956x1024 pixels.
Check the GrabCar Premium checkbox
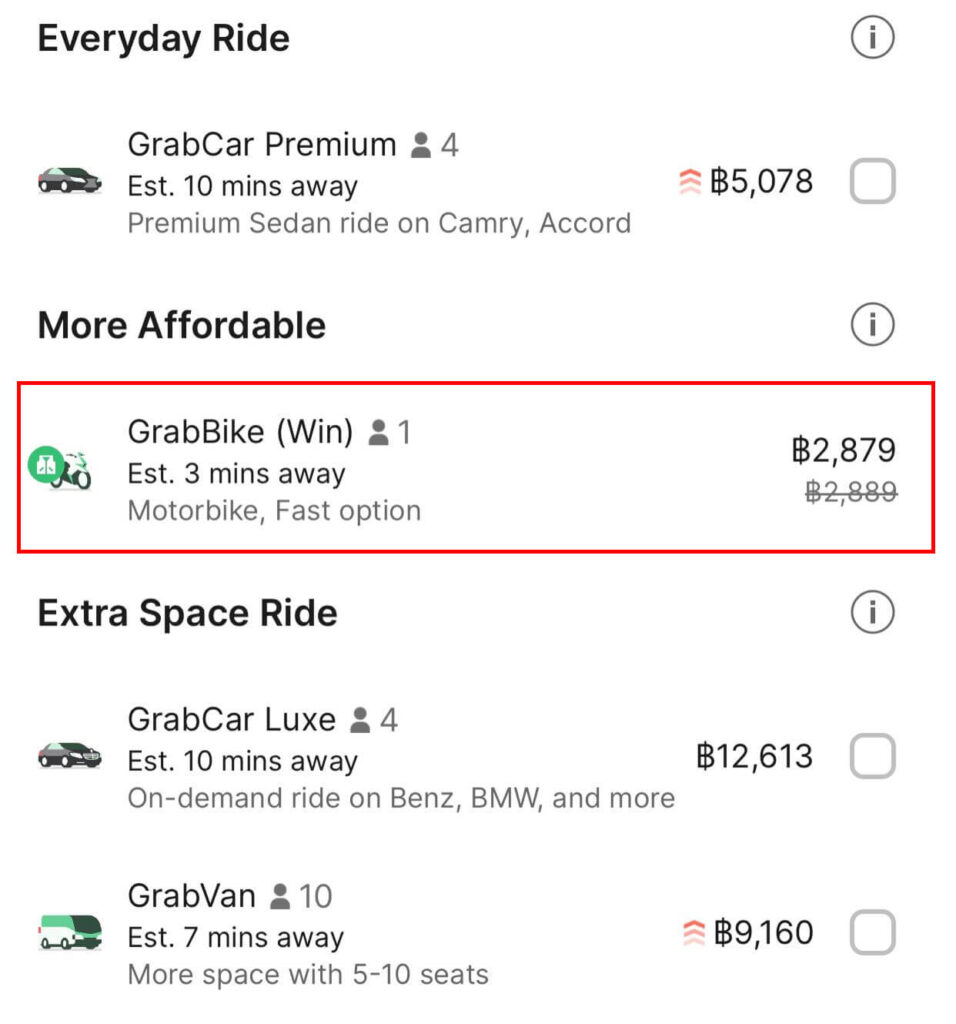[x=872, y=181]
